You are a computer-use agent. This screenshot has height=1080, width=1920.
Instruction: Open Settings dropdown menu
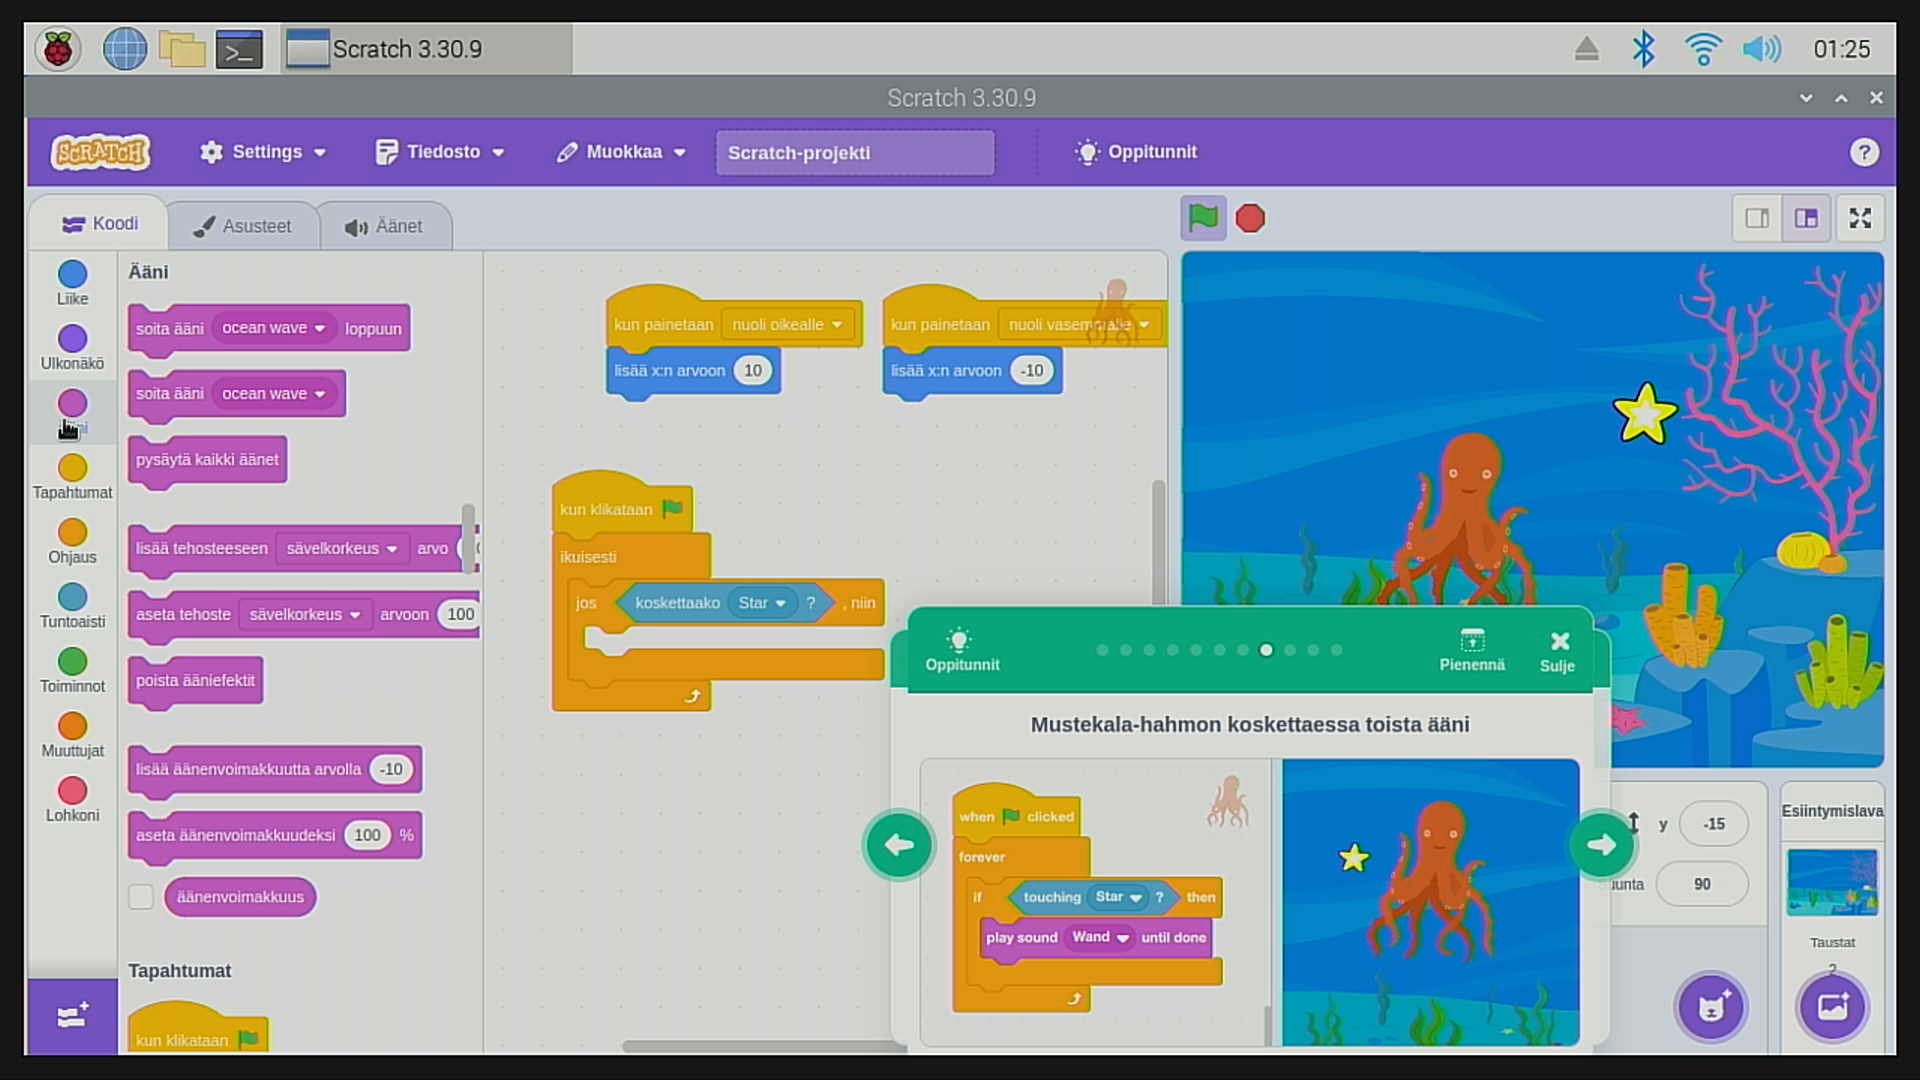[263, 152]
